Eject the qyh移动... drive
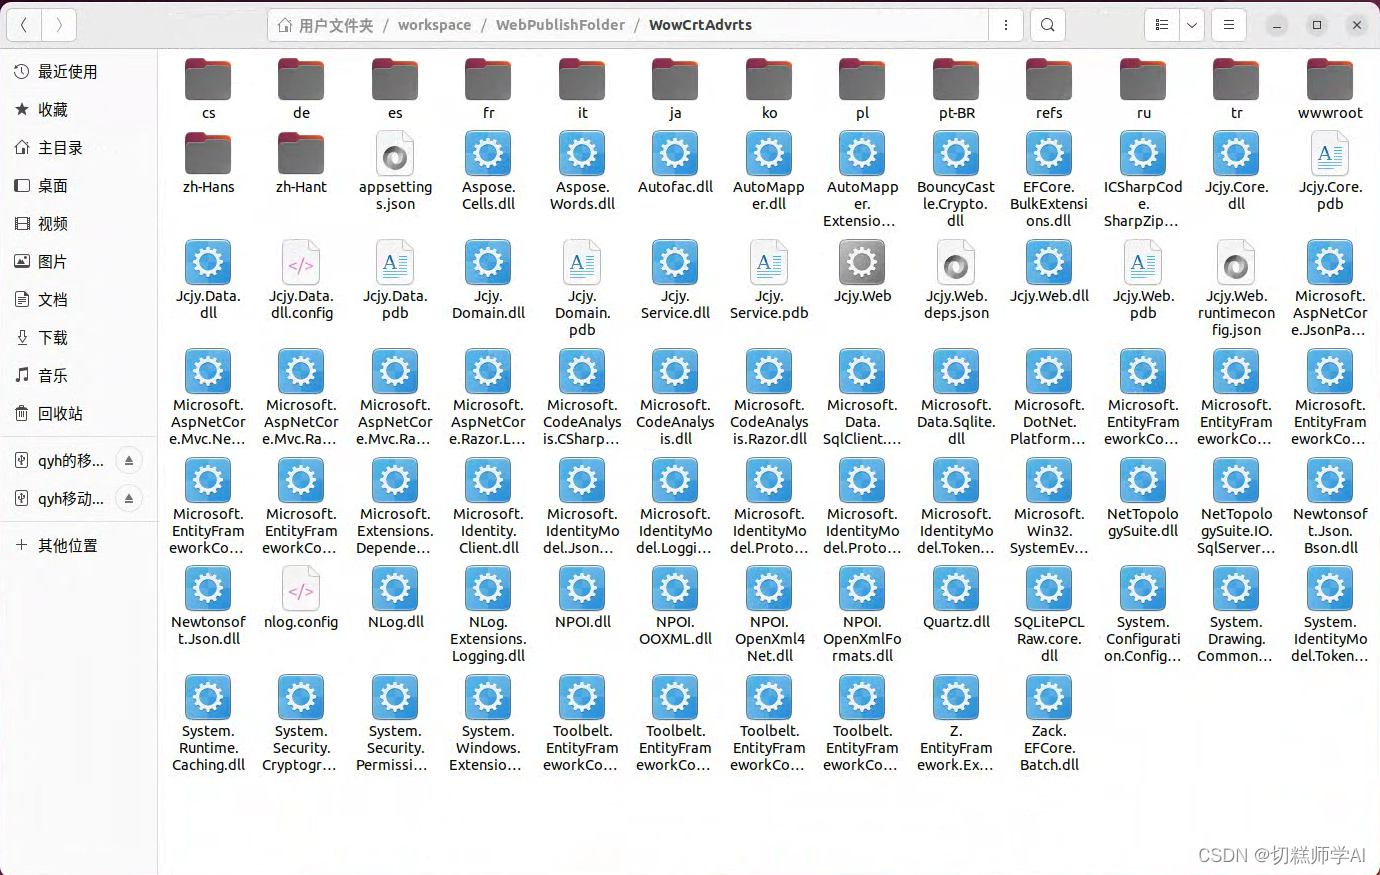The height and width of the screenshot is (875, 1380). [x=129, y=498]
